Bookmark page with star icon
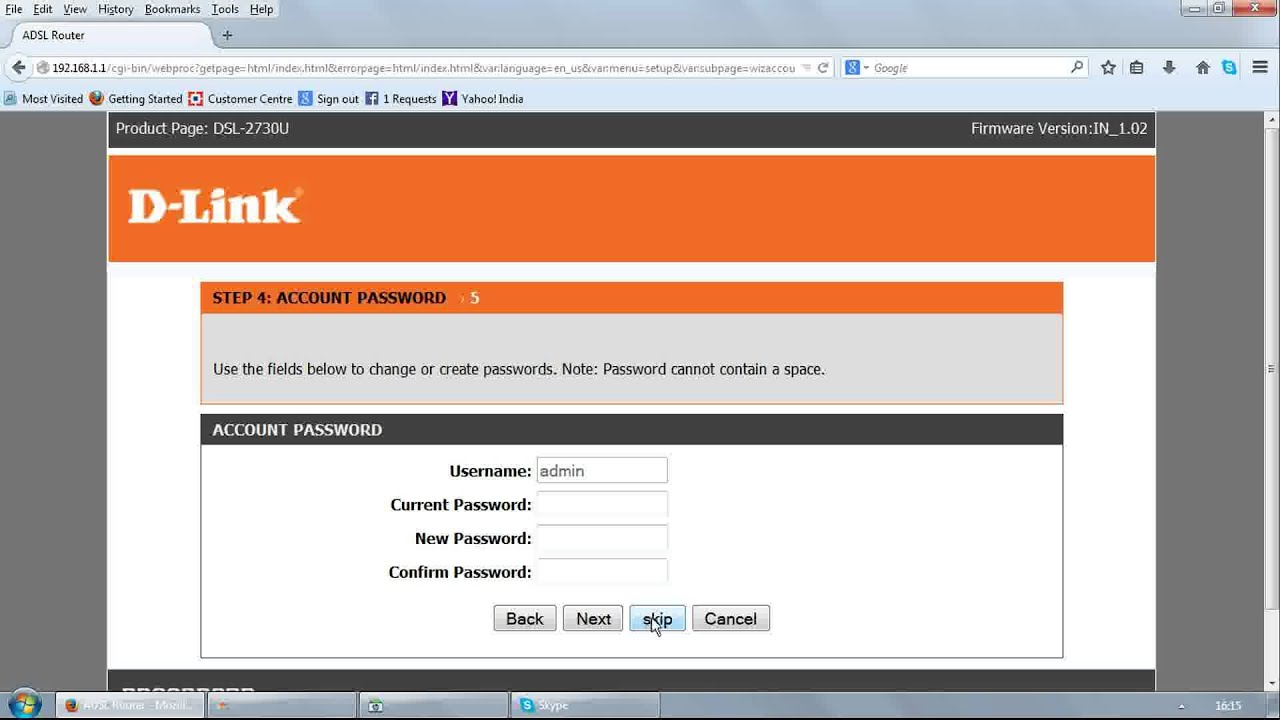 click(x=1108, y=68)
